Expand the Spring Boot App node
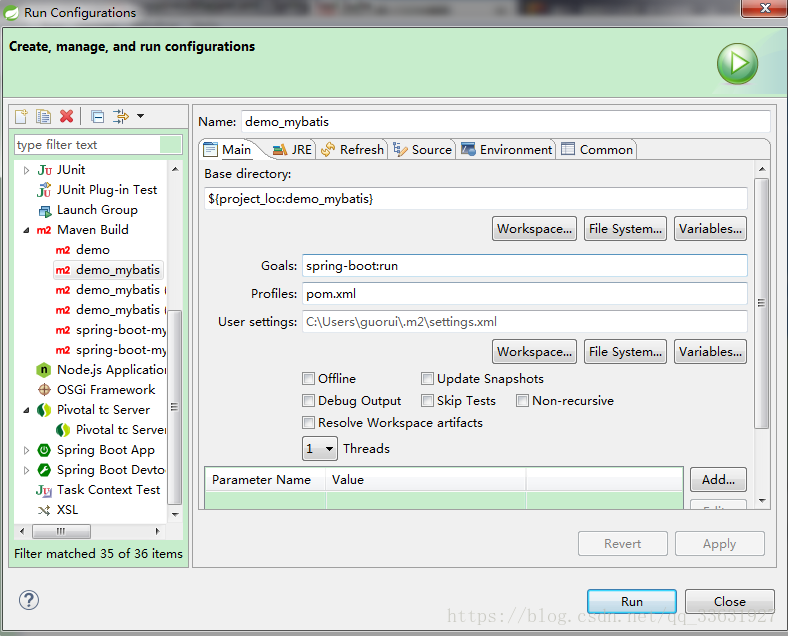Viewport: 788px width, 636px height. [26, 450]
